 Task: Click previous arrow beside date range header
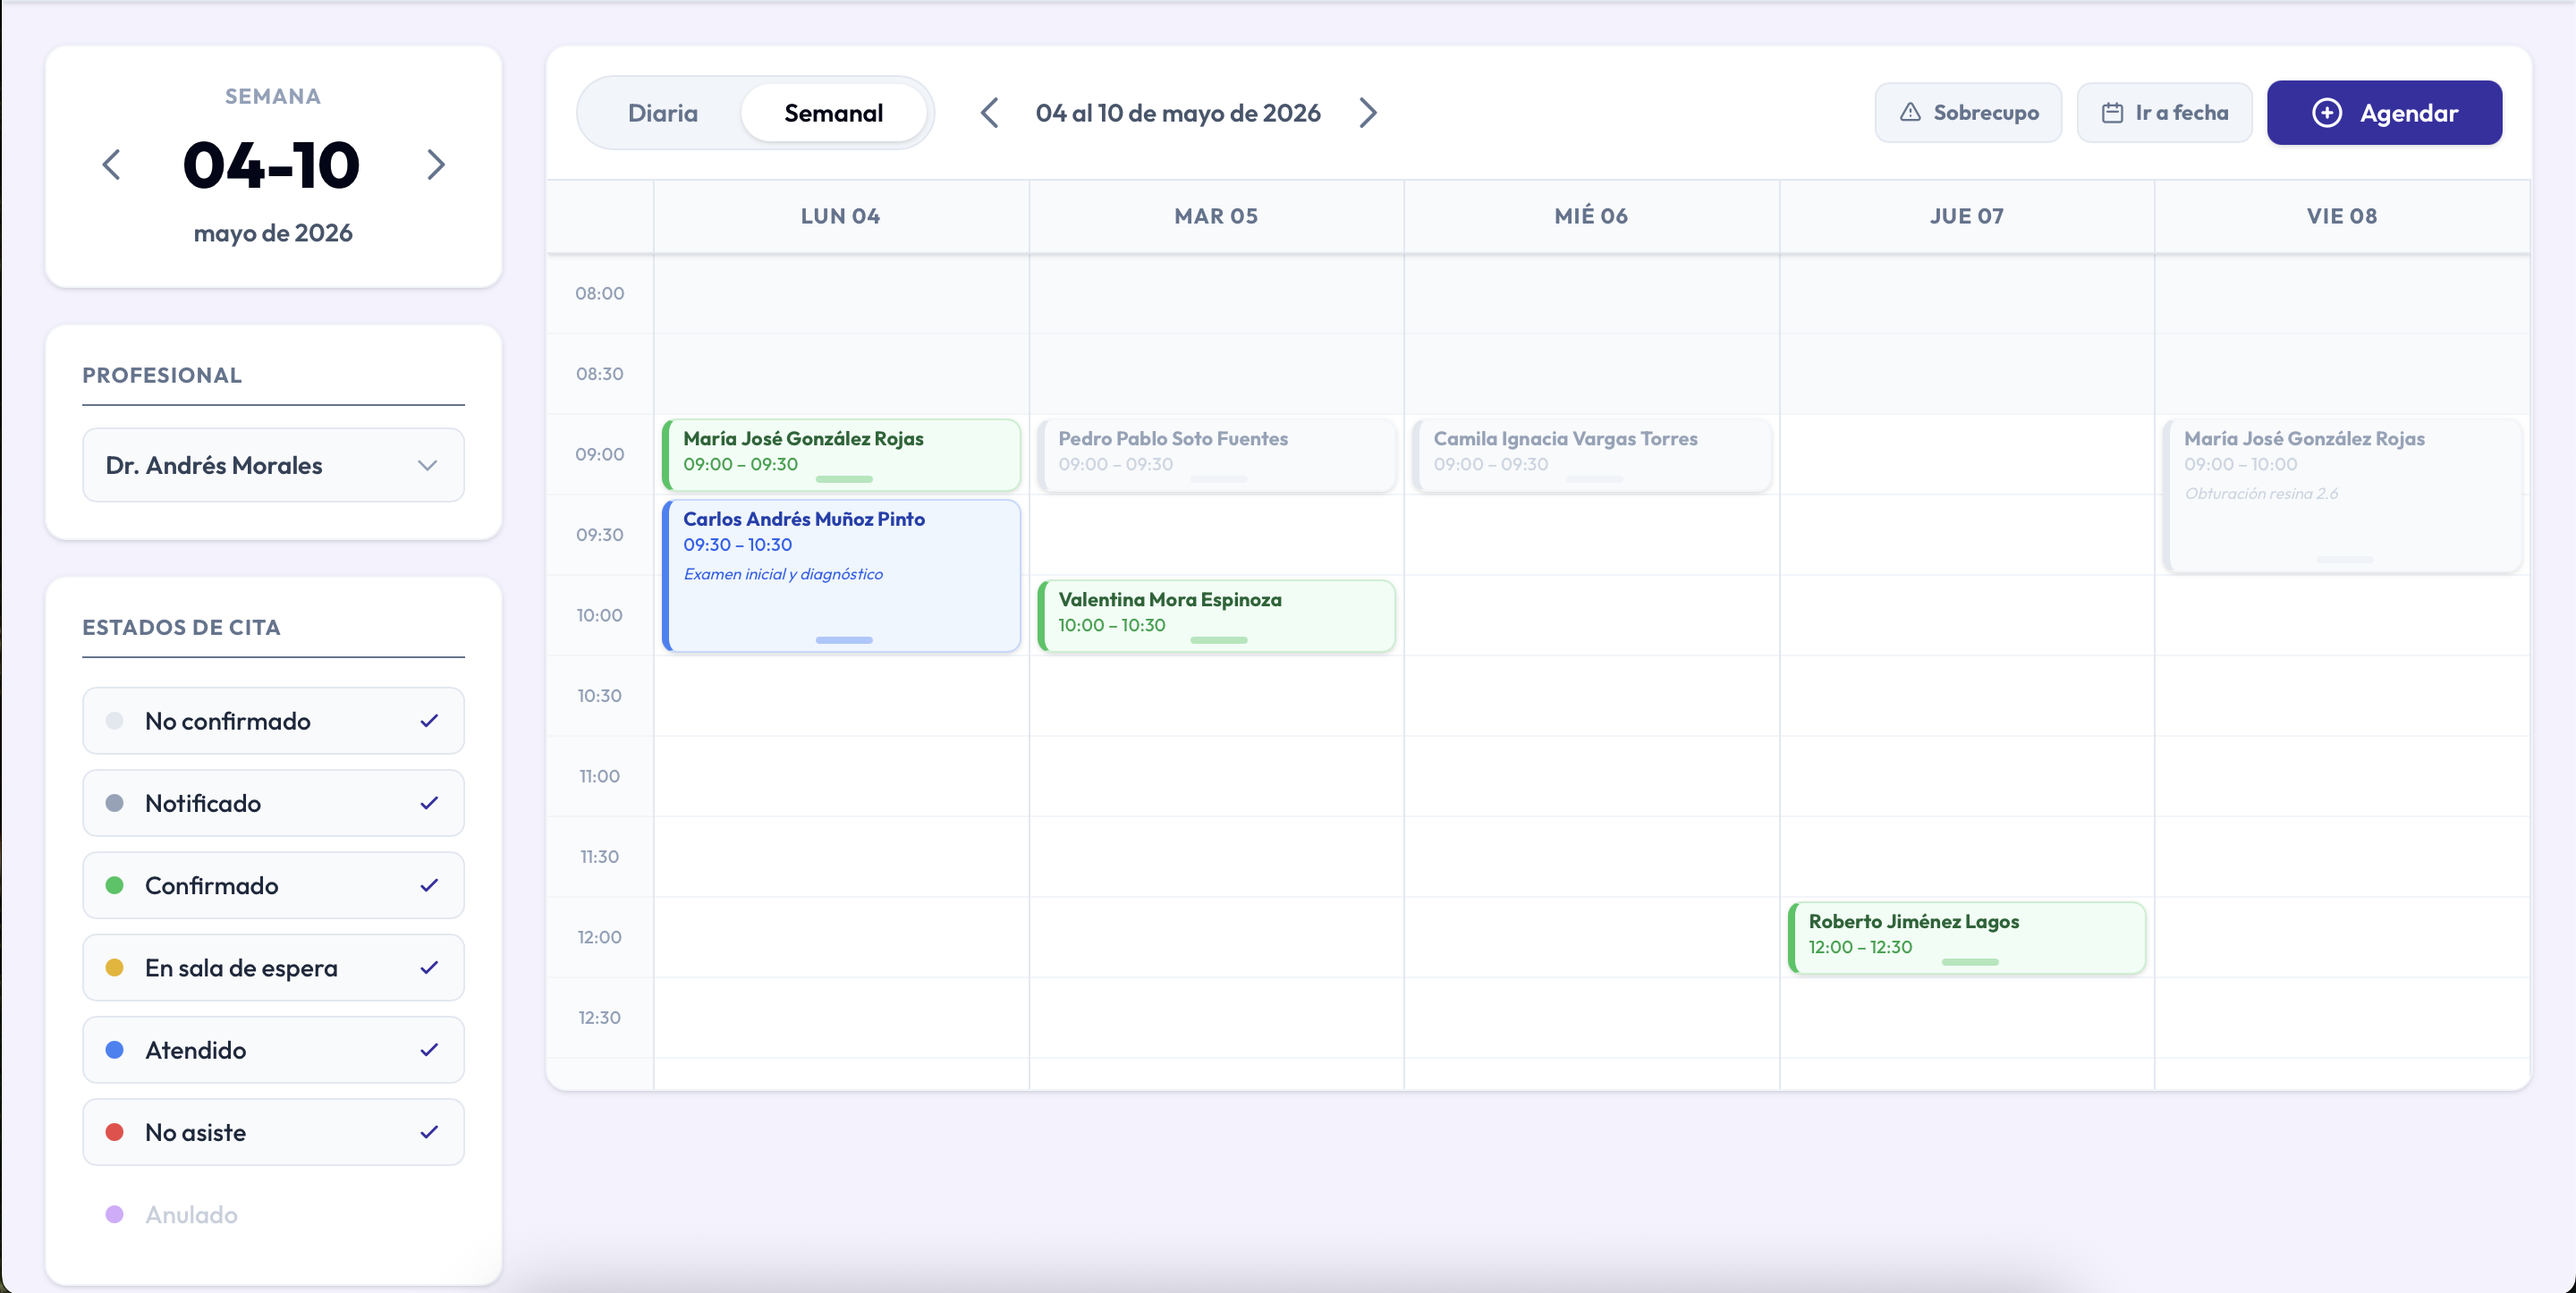(989, 113)
